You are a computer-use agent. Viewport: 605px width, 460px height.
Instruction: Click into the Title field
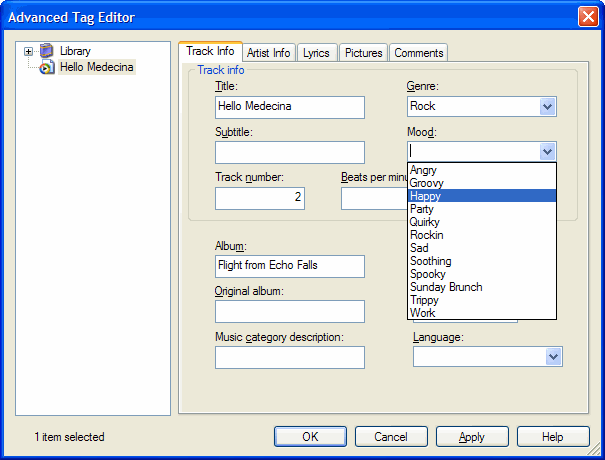coord(290,107)
